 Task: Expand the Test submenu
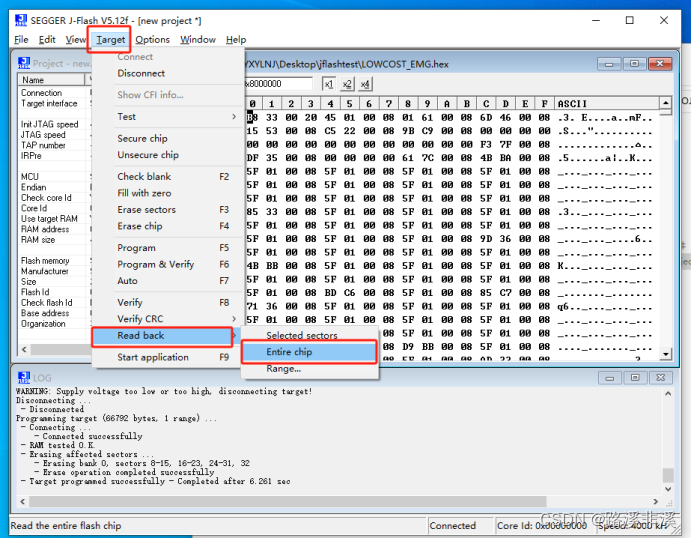tap(168, 117)
